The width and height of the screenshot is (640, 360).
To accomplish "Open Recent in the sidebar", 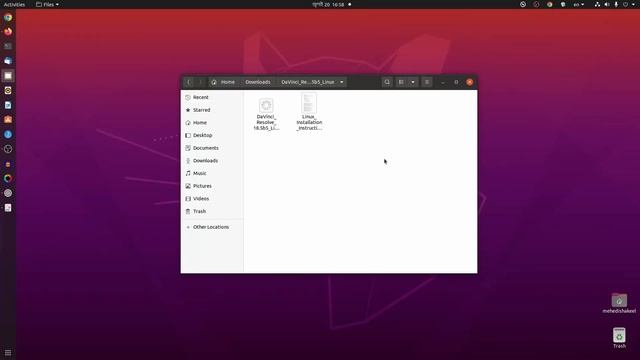I will tap(212, 97).
